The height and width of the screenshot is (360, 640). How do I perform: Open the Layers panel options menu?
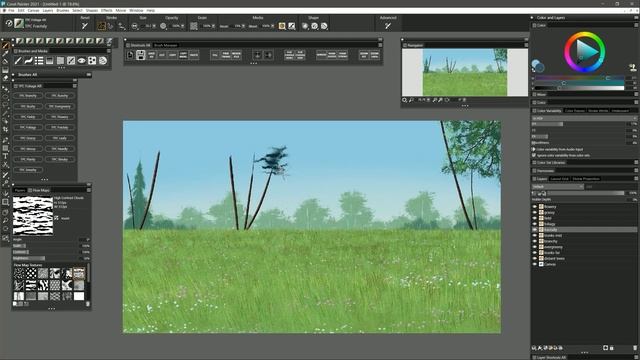(636, 179)
